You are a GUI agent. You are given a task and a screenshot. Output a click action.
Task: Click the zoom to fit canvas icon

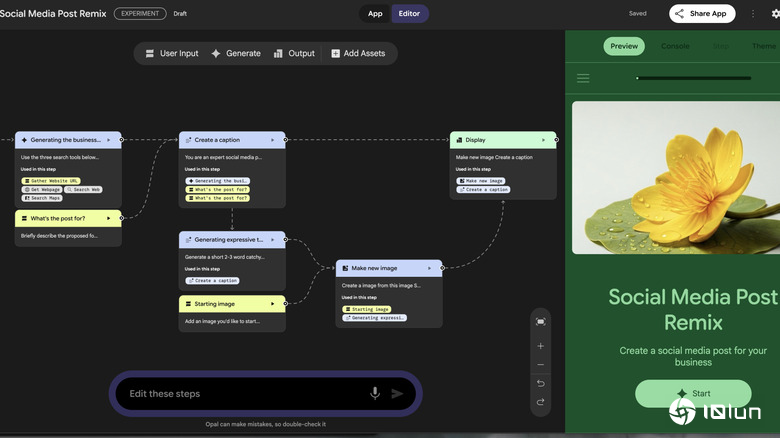540,321
